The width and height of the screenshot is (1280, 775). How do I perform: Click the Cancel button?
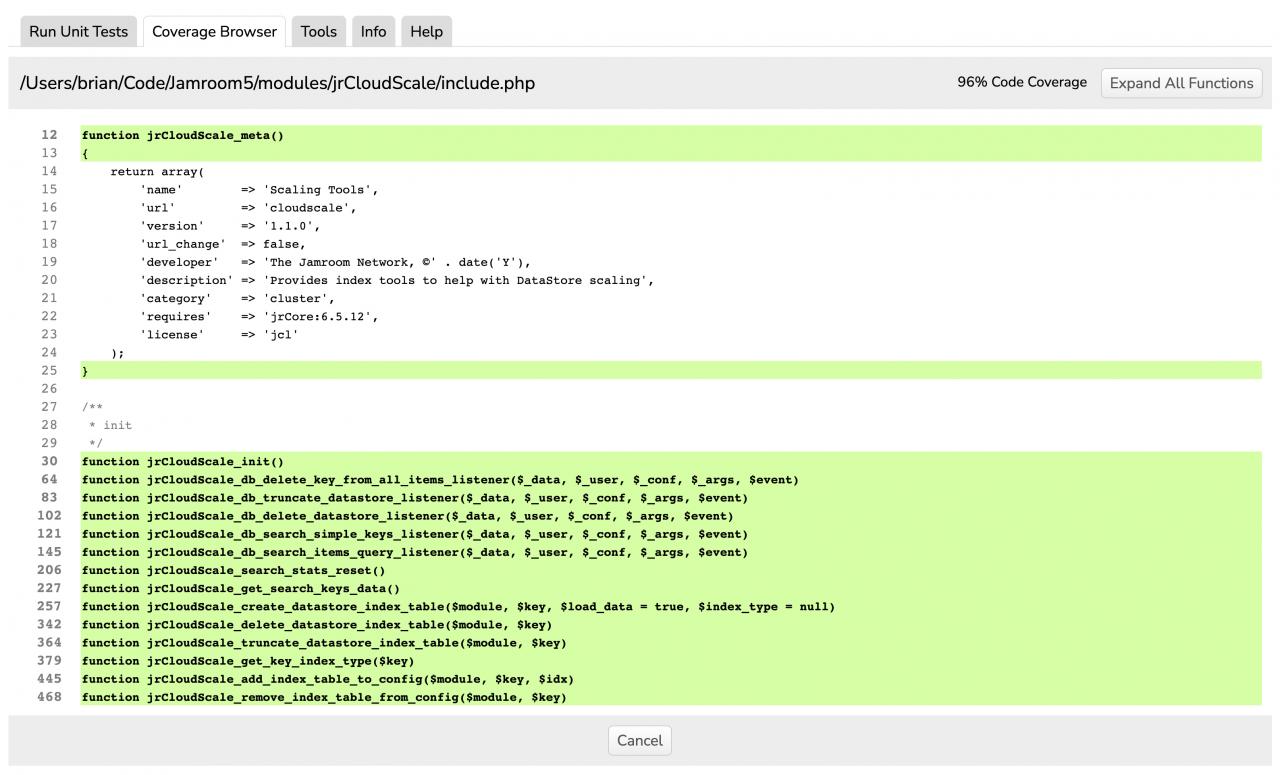pyautogui.click(x=639, y=740)
